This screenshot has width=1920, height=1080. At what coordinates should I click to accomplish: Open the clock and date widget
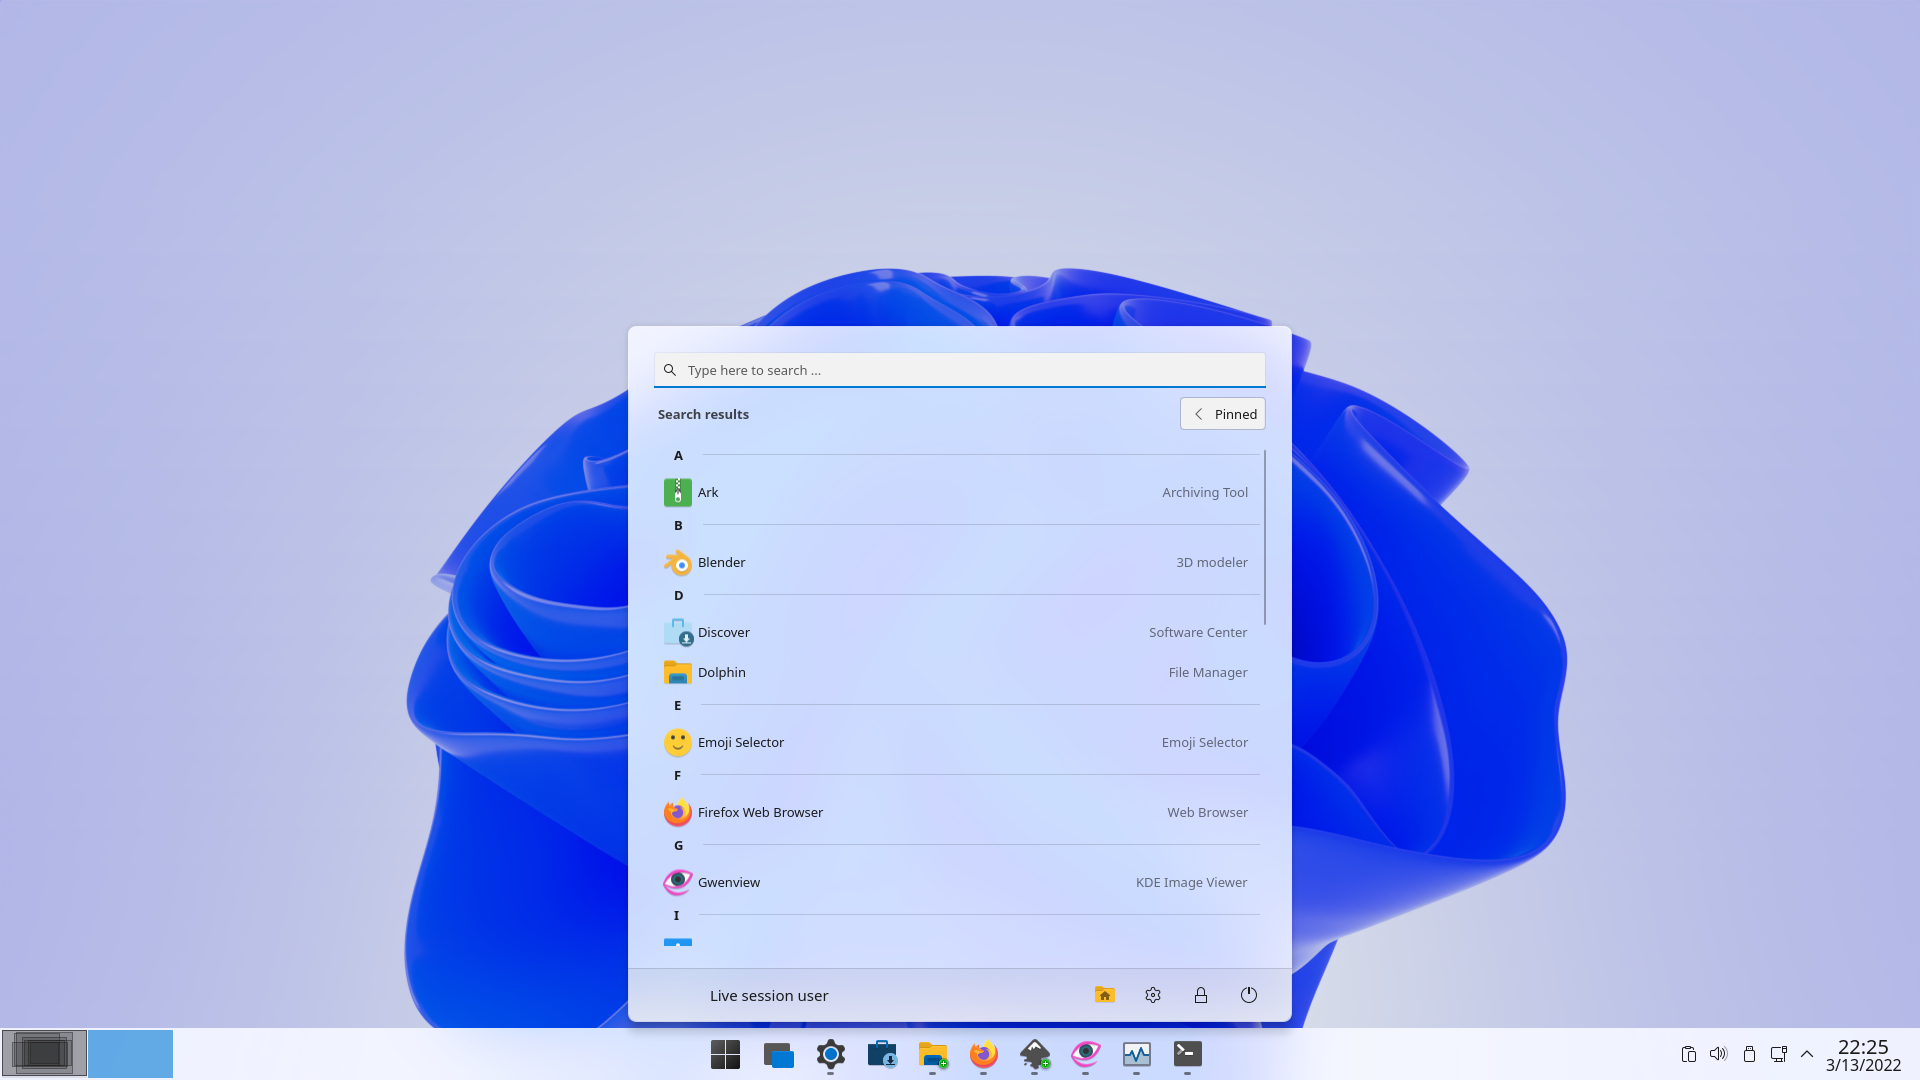(1863, 1055)
